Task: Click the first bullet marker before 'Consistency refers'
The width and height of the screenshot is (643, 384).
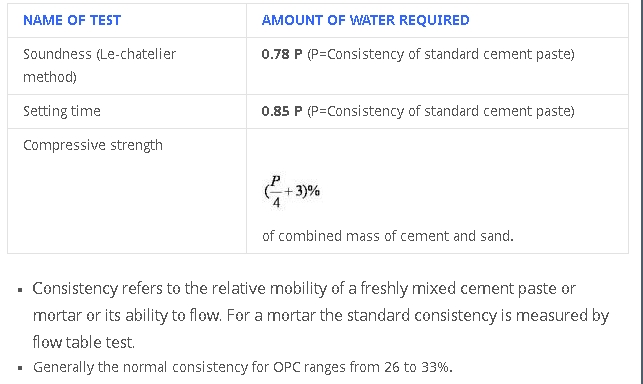Action: tap(20, 290)
